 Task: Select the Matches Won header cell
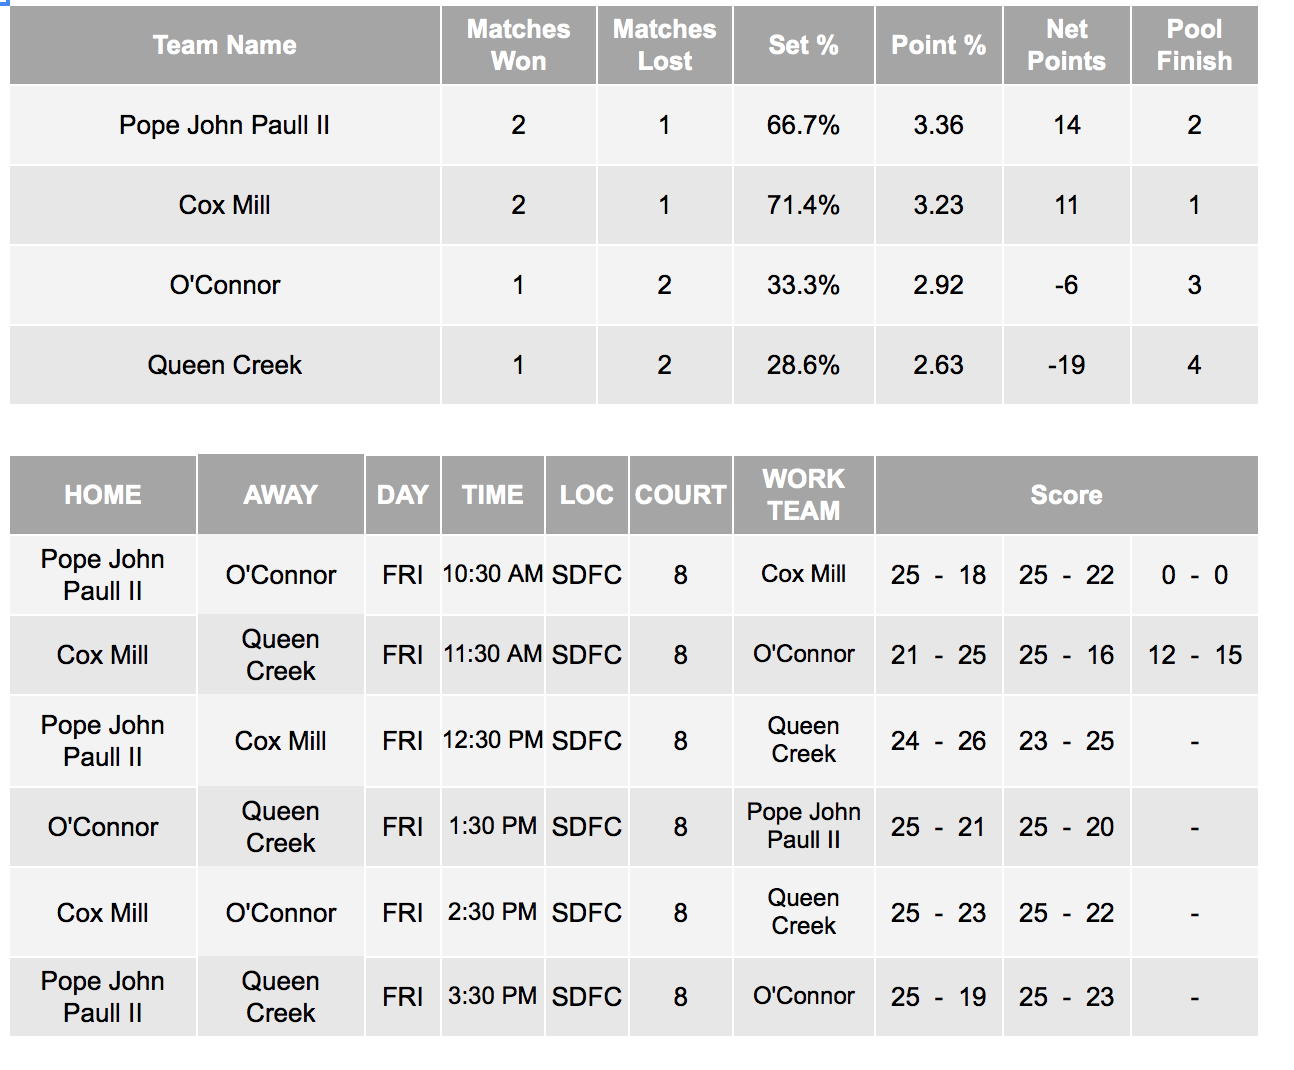pyautogui.click(x=518, y=45)
